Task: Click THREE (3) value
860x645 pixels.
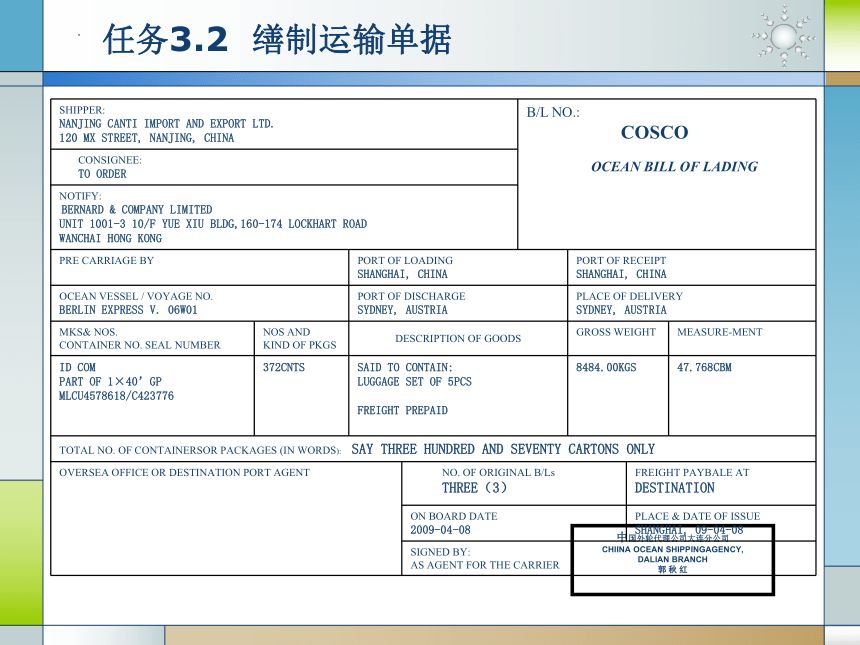Action: [474, 488]
